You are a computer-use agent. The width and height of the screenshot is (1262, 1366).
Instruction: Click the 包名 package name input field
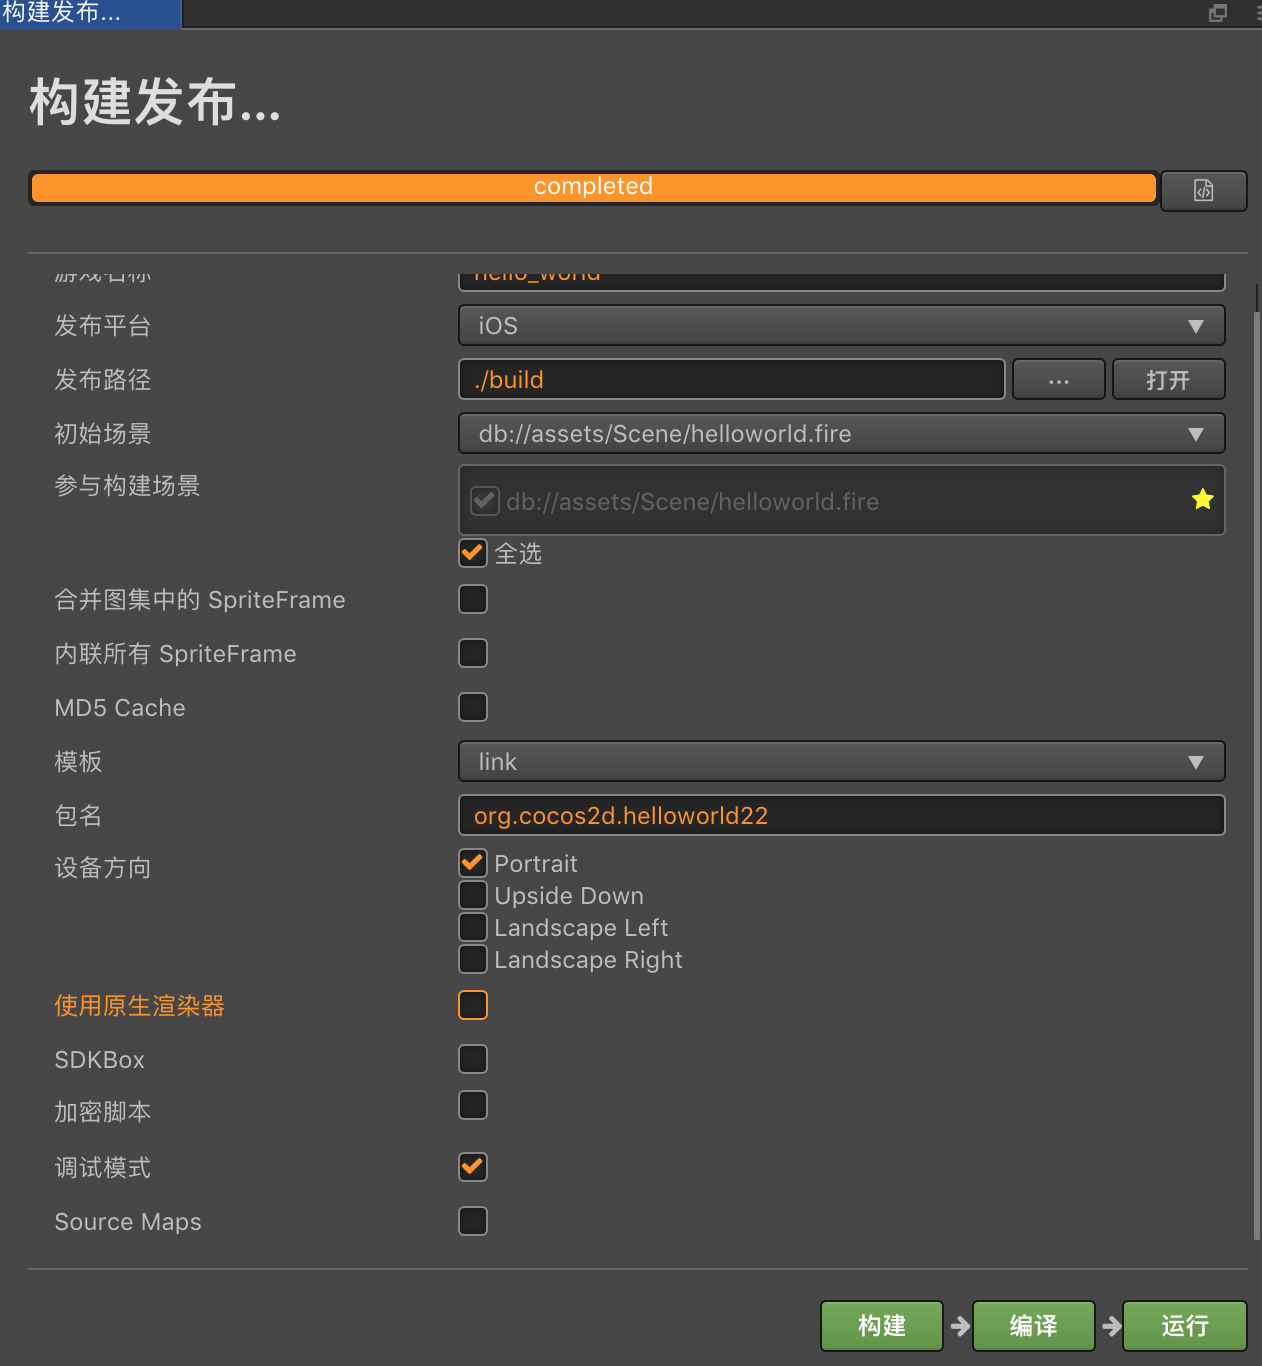841,816
